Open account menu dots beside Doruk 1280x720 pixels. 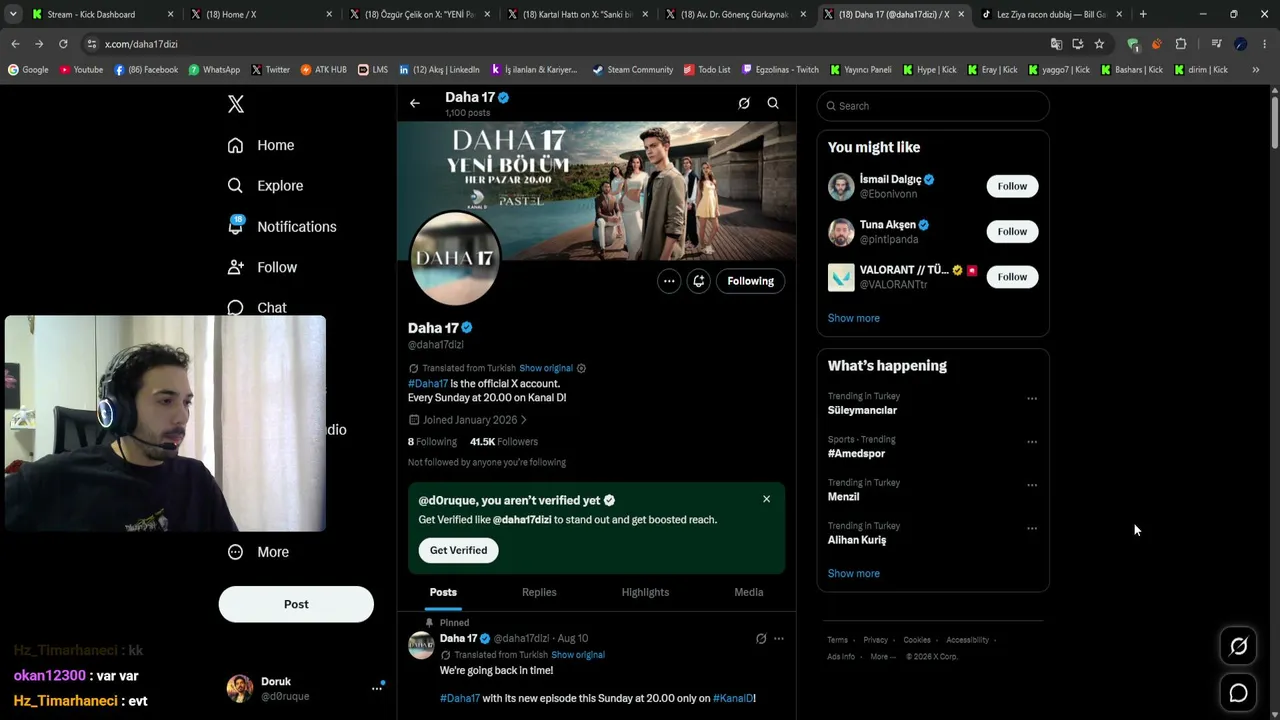(377, 688)
